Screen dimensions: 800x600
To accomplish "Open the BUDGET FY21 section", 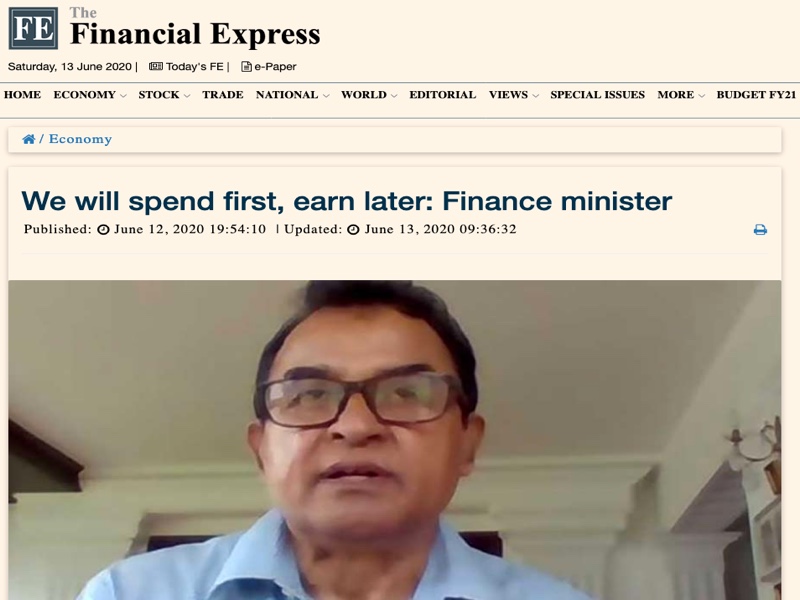I will (756, 95).
